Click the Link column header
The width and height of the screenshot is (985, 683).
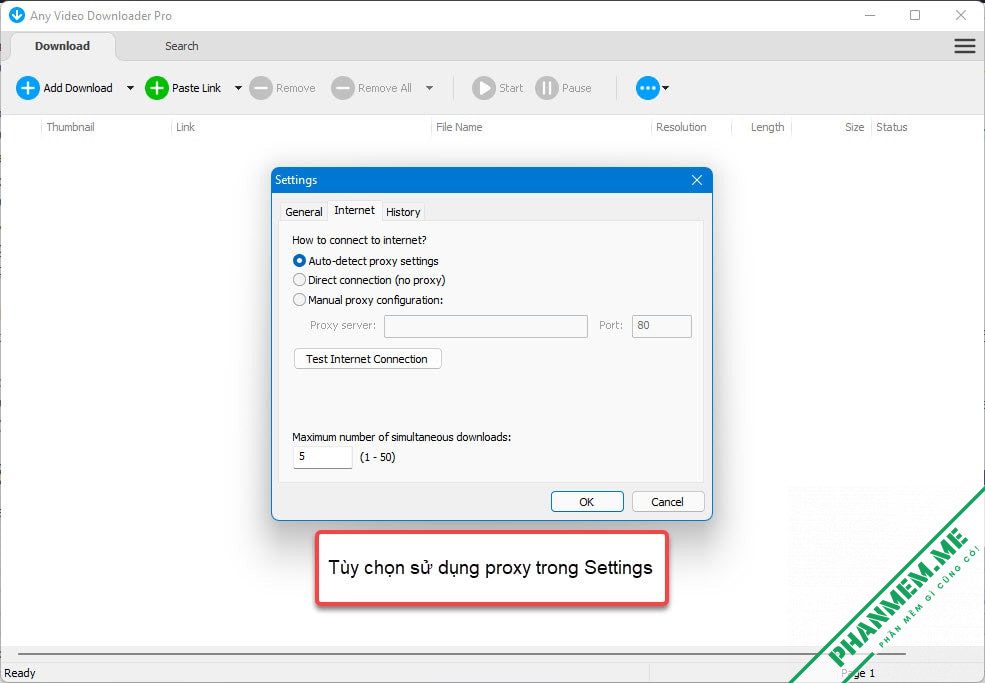185,128
